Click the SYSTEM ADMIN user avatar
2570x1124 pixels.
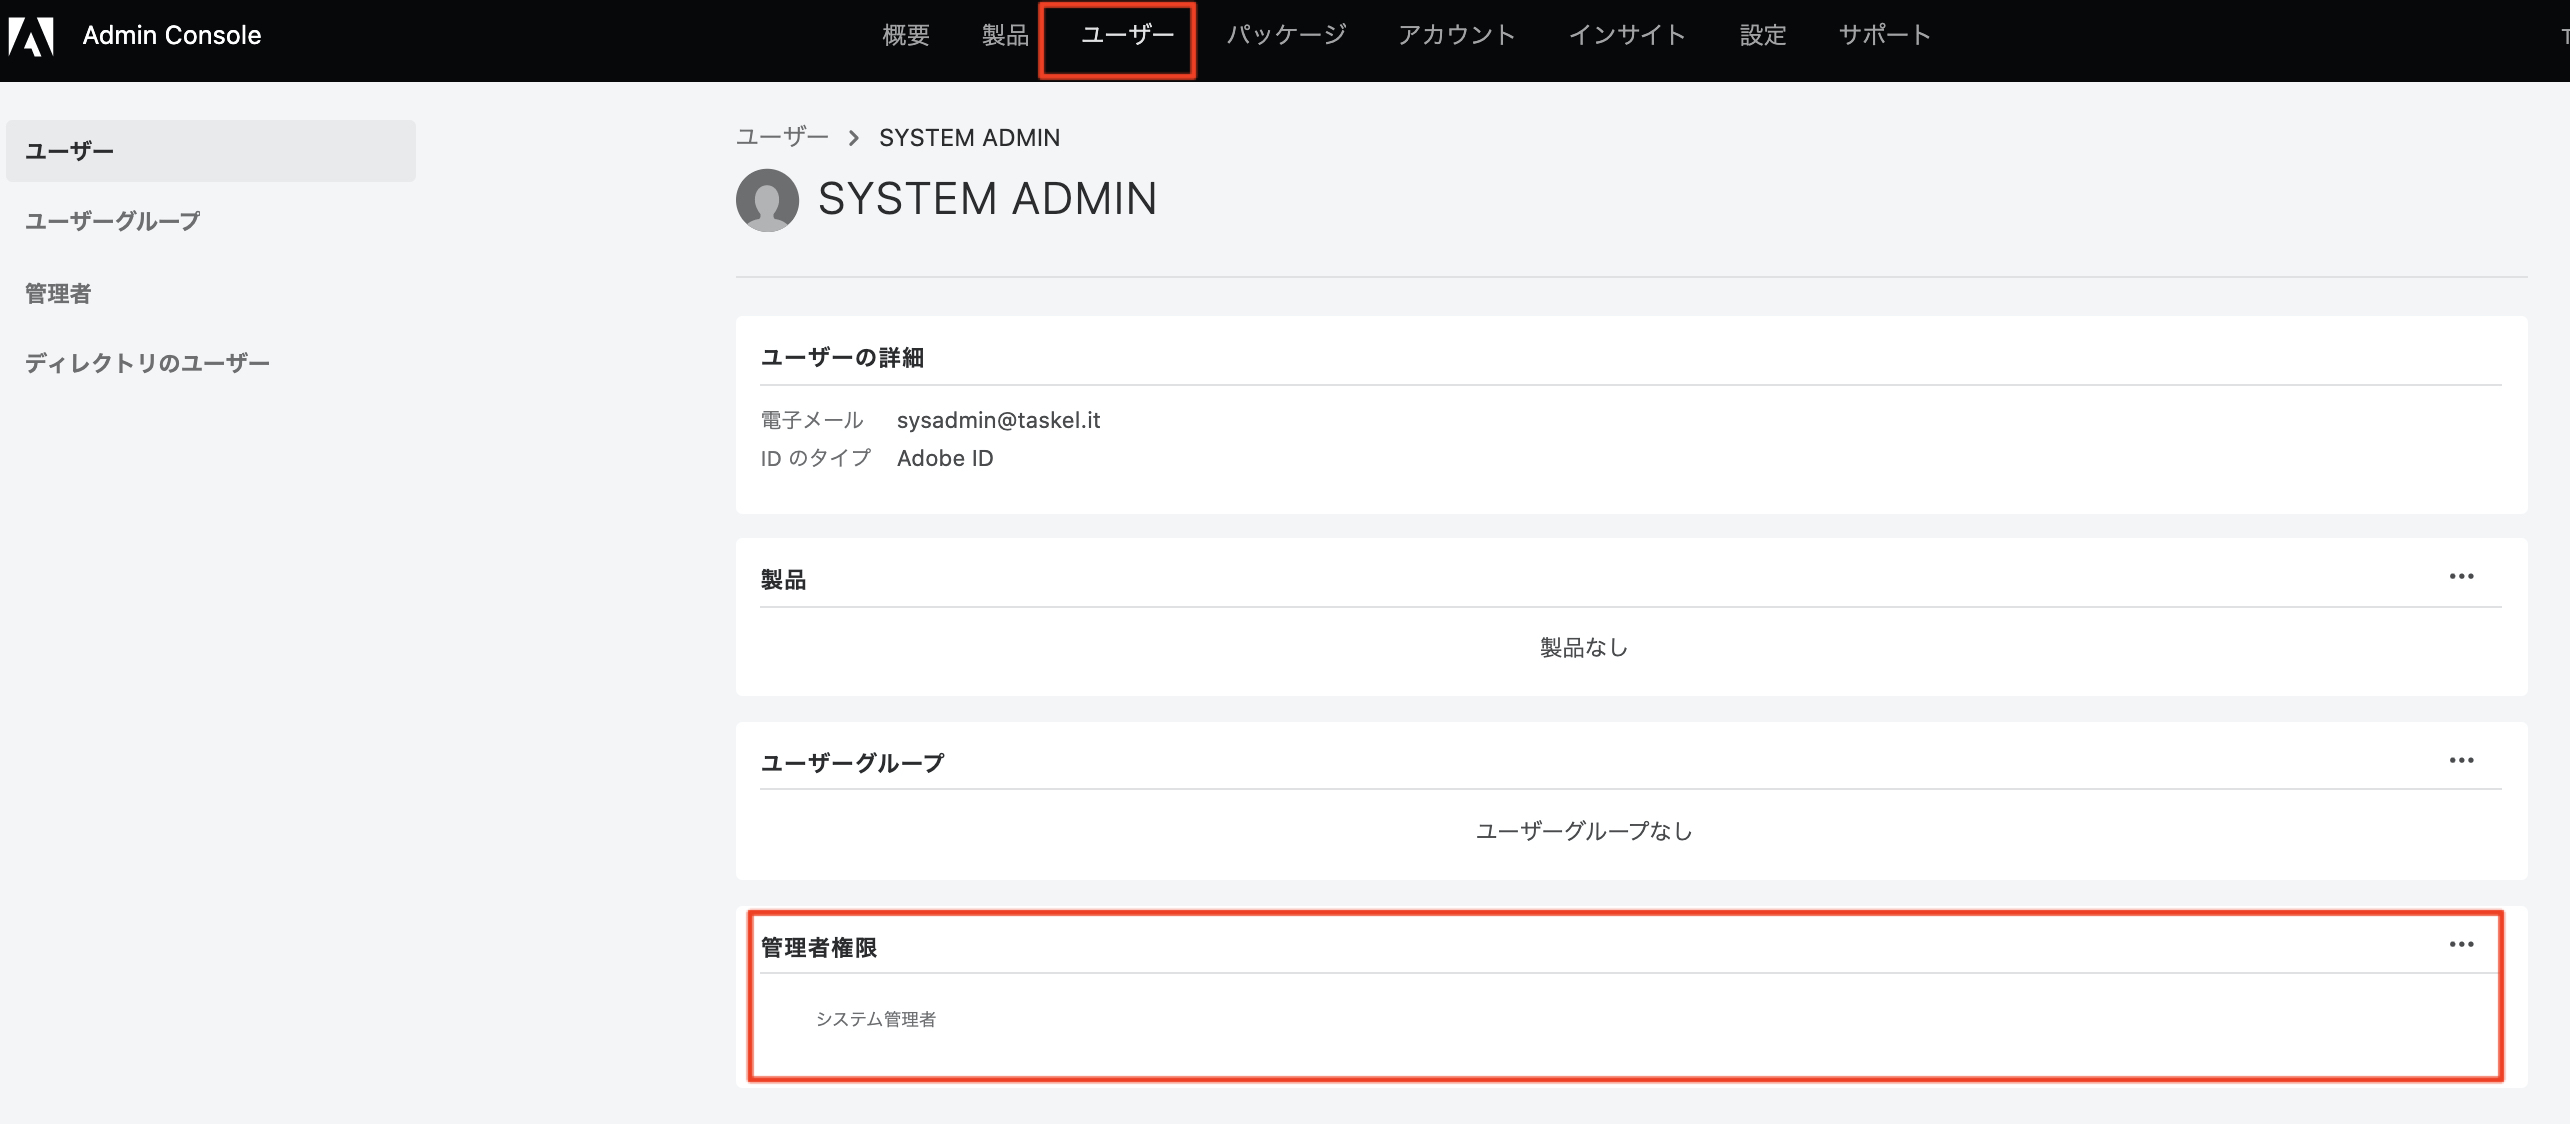click(767, 200)
